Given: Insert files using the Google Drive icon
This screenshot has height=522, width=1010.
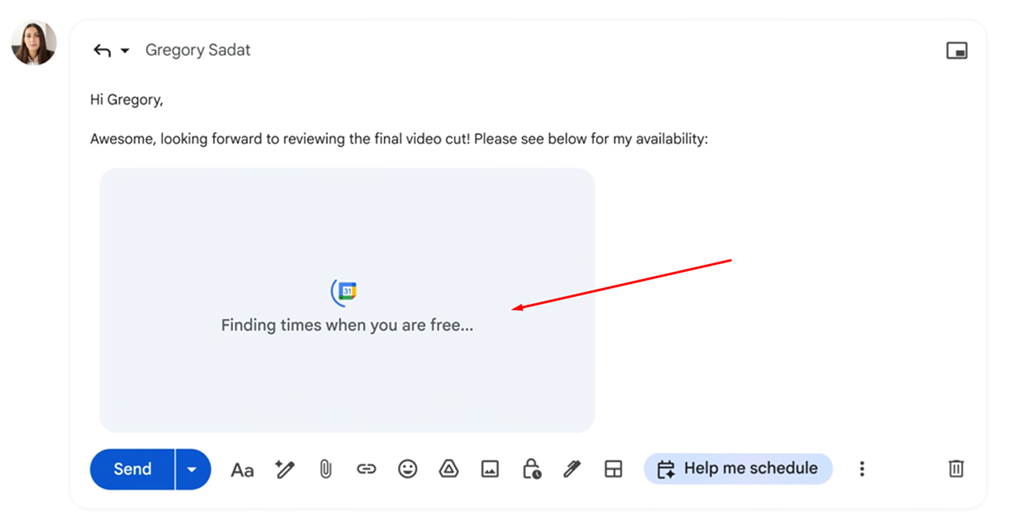Looking at the screenshot, I should pyautogui.click(x=449, y=469).
